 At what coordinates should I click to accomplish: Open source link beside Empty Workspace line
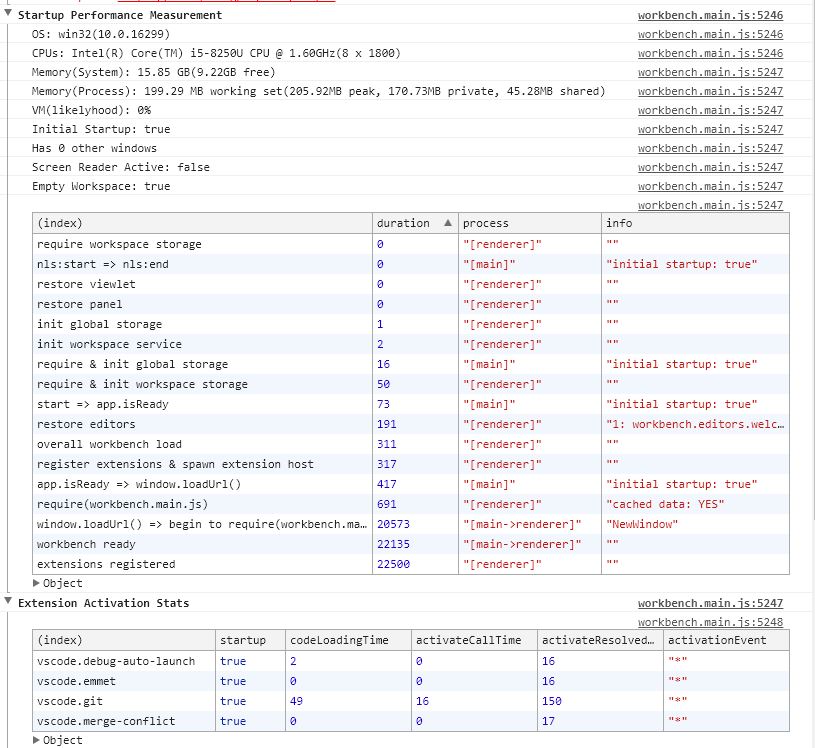click(x=710, y=186)
